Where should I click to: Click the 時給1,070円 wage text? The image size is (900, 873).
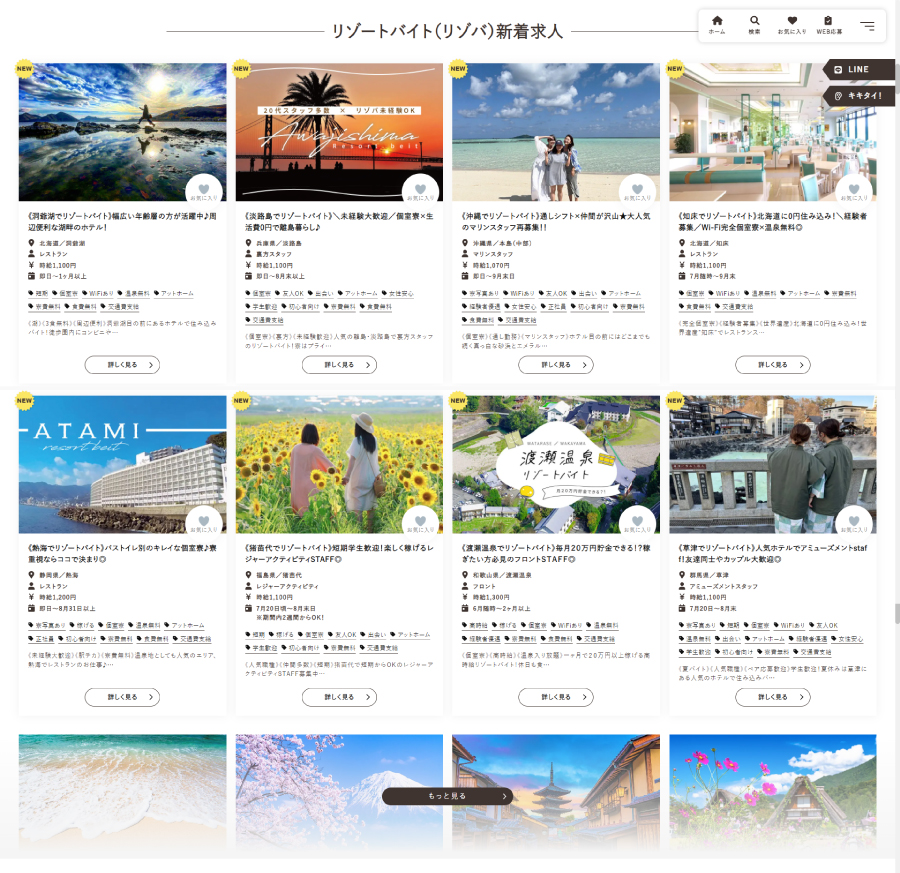(x=491, y=266)
